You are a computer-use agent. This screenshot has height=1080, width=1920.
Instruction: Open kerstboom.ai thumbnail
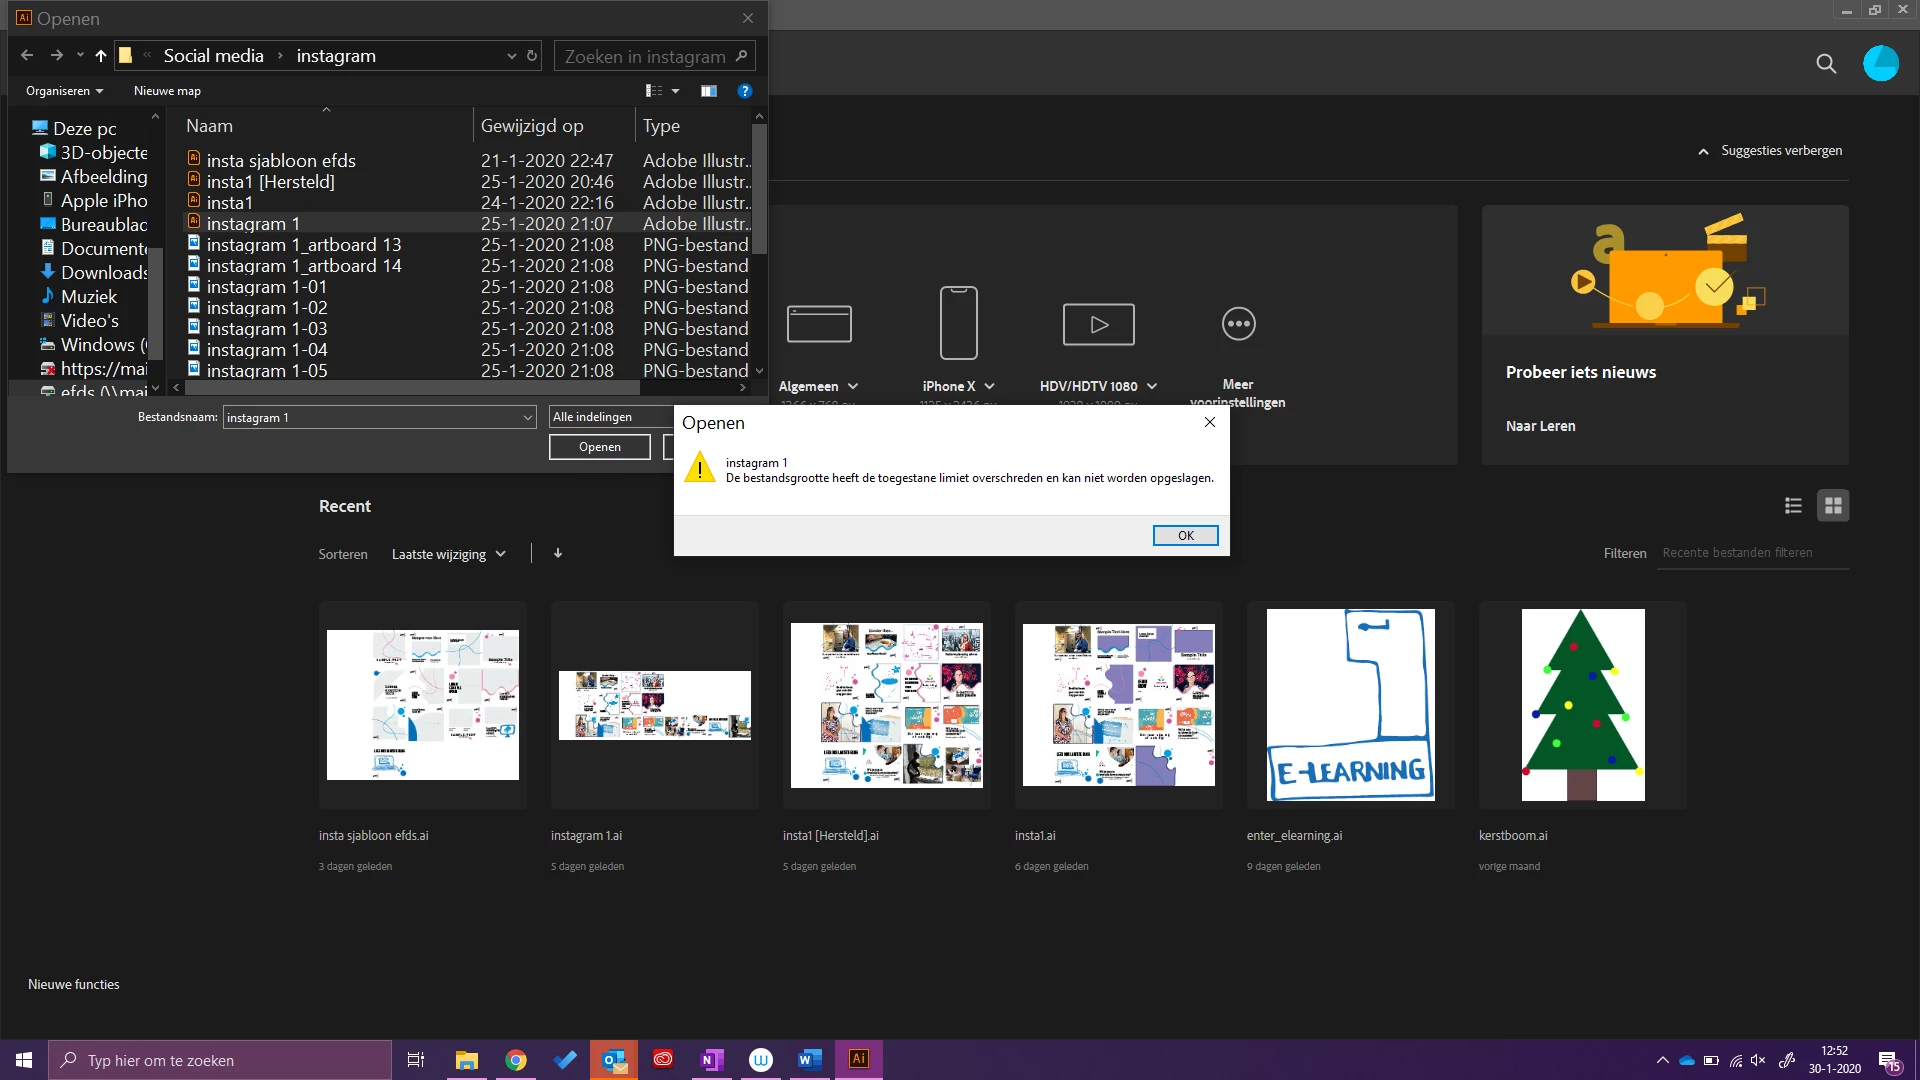click(x=1582, y=705)
